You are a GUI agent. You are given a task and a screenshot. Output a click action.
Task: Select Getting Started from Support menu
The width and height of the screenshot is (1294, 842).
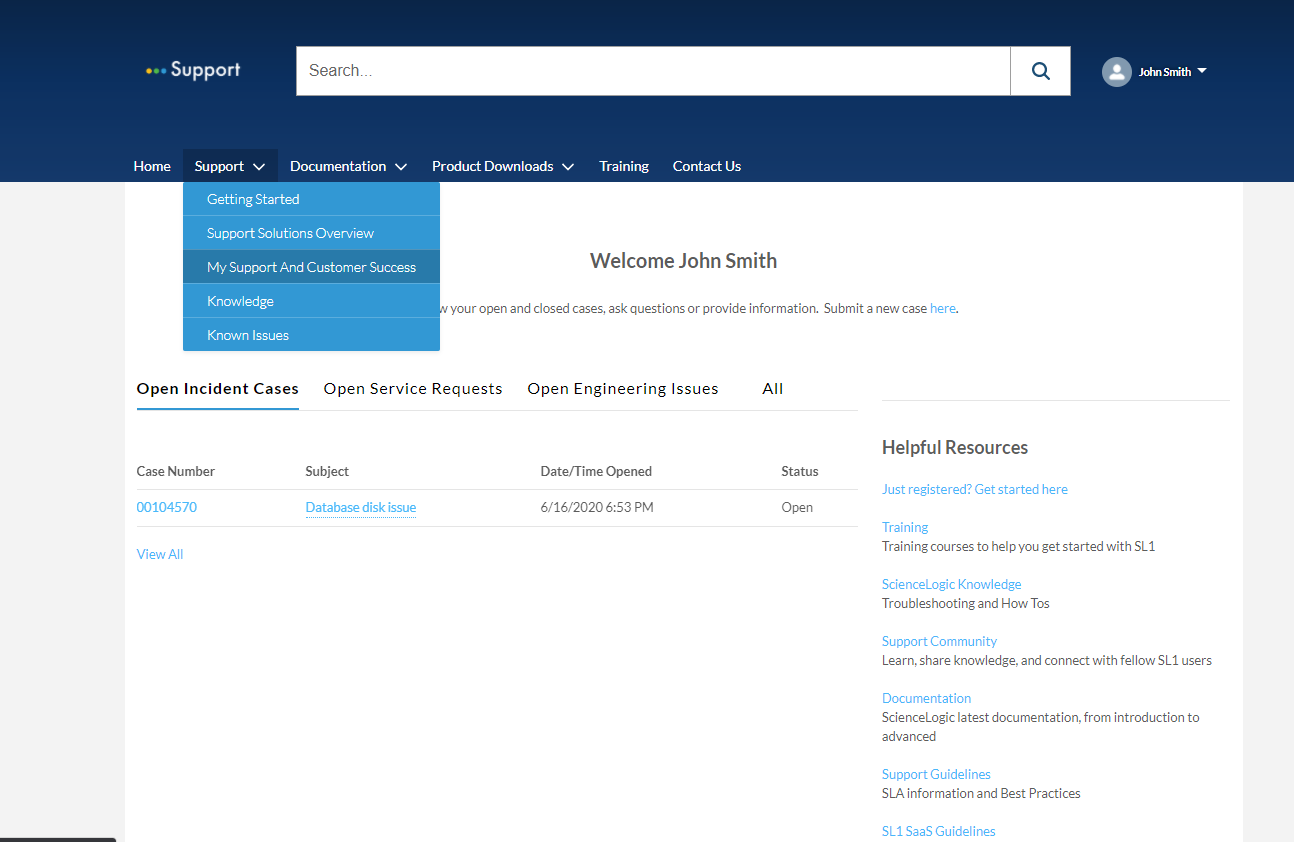click(x=253, y=199)
